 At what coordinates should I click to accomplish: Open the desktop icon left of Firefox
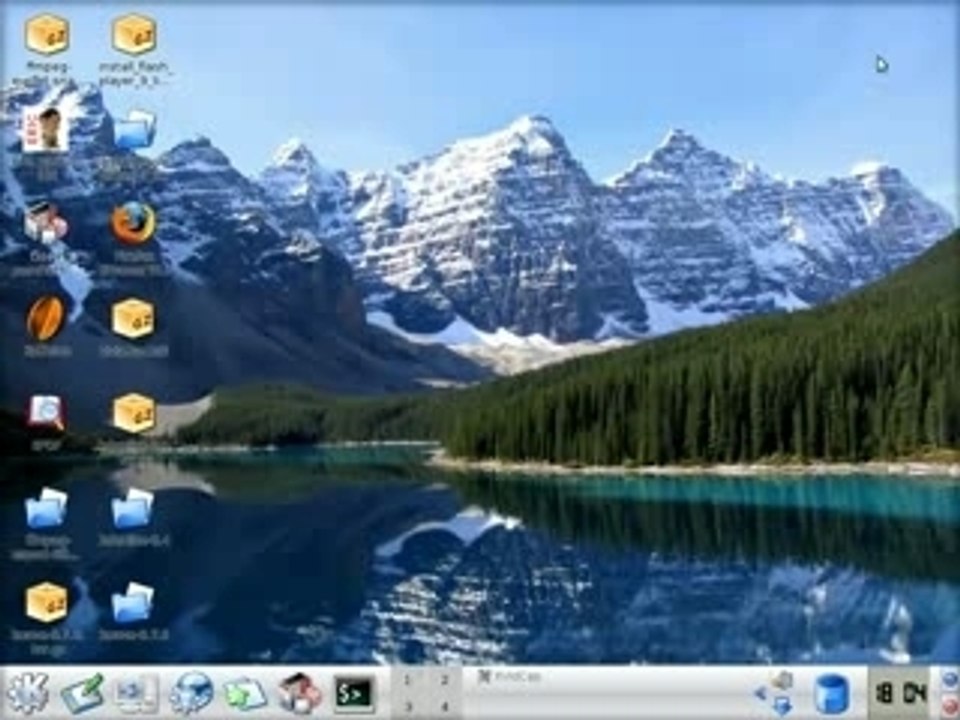tap(45, 223)
